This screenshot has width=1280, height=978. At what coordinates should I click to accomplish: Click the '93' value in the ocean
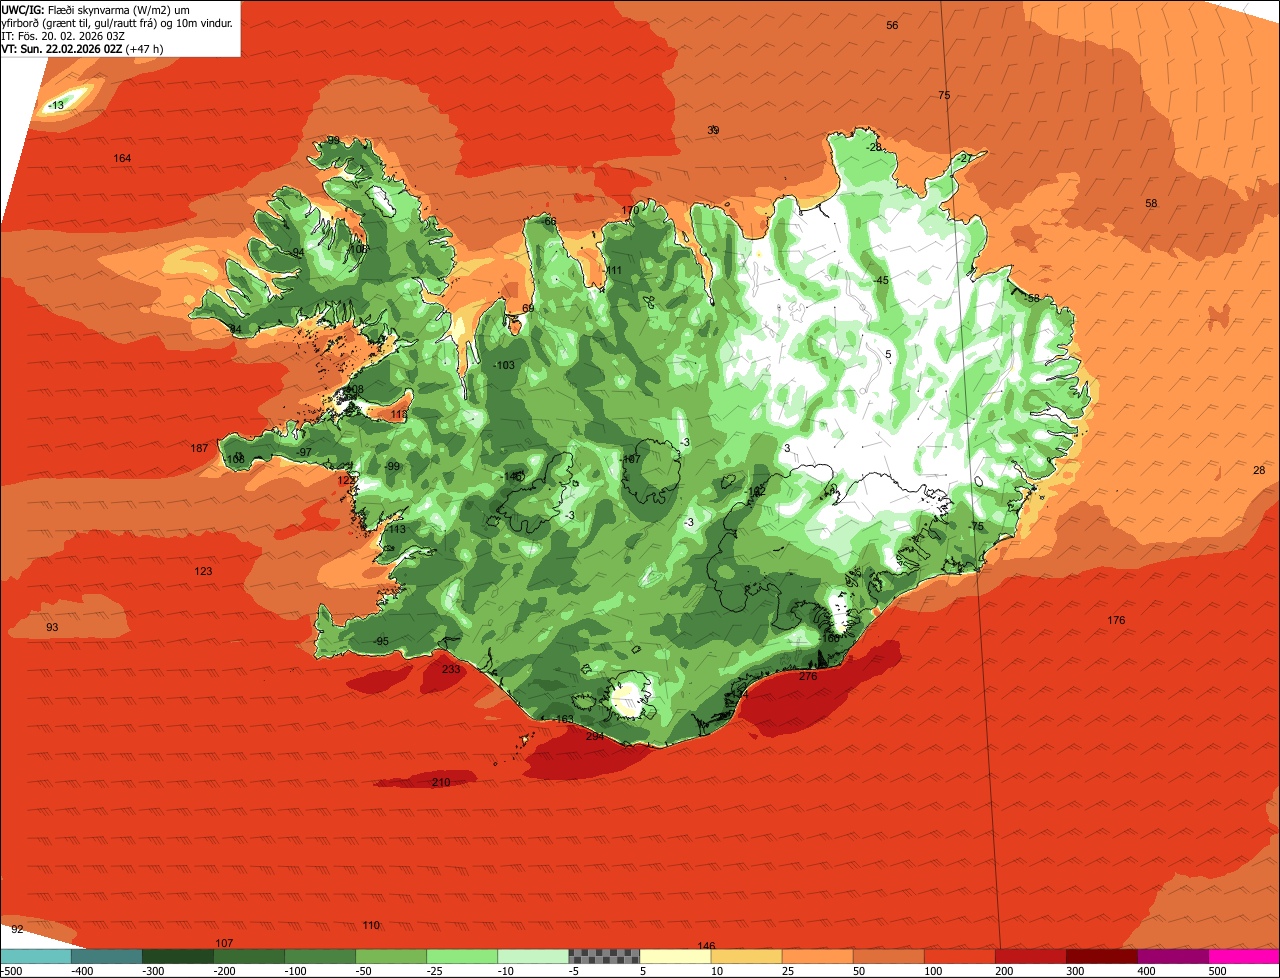(52, 627)
